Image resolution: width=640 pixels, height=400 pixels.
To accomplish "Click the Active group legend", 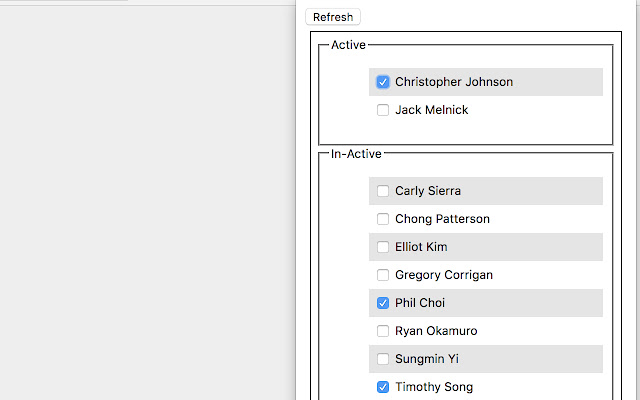I will 348,45.
